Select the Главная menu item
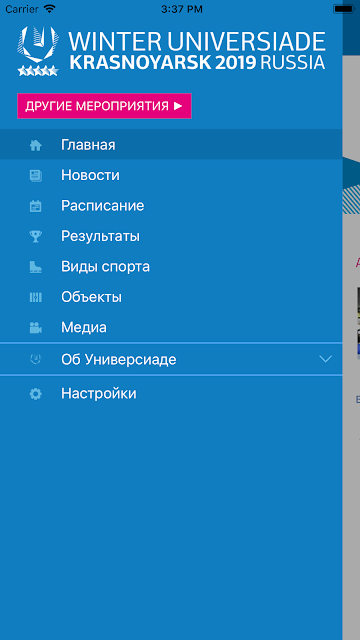 pyautogui.click(x=171, y=145)
